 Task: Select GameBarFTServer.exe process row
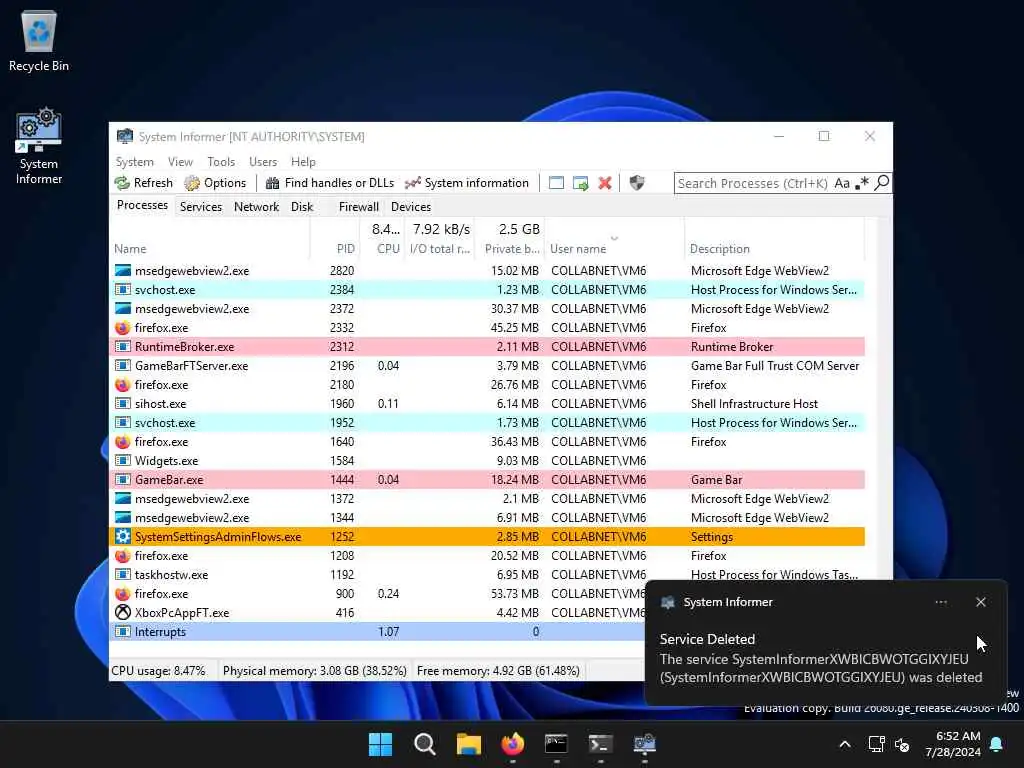(487, 366)
